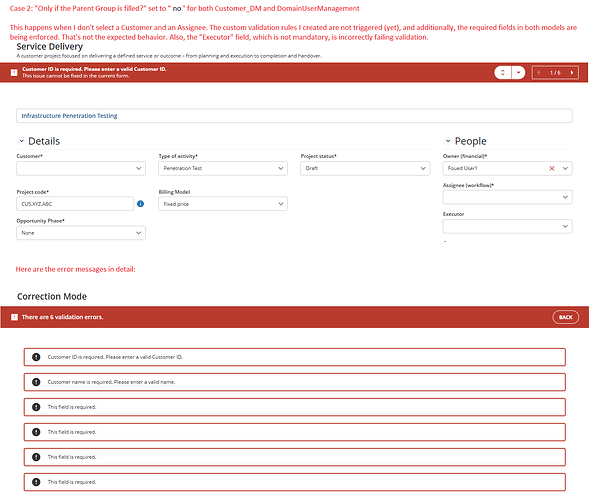Open the Customer dropdown

[x=81, y=168]
